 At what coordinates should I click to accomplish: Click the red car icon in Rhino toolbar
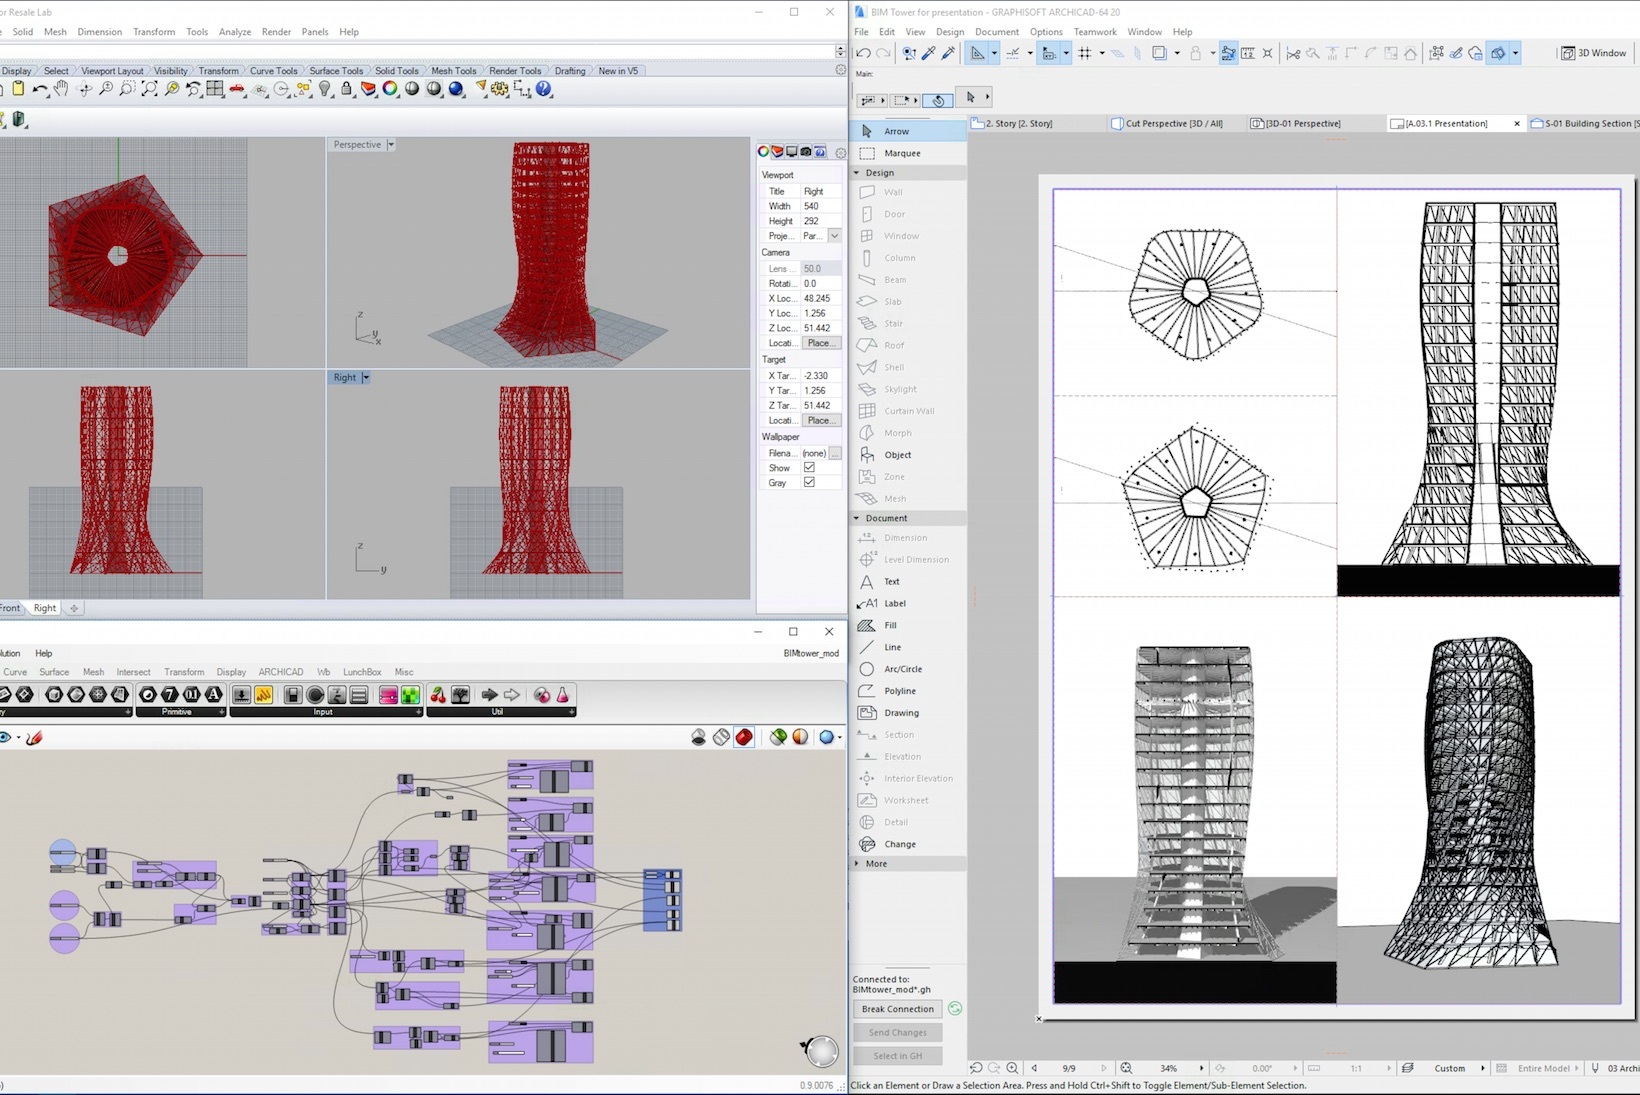tap(237, 89)
